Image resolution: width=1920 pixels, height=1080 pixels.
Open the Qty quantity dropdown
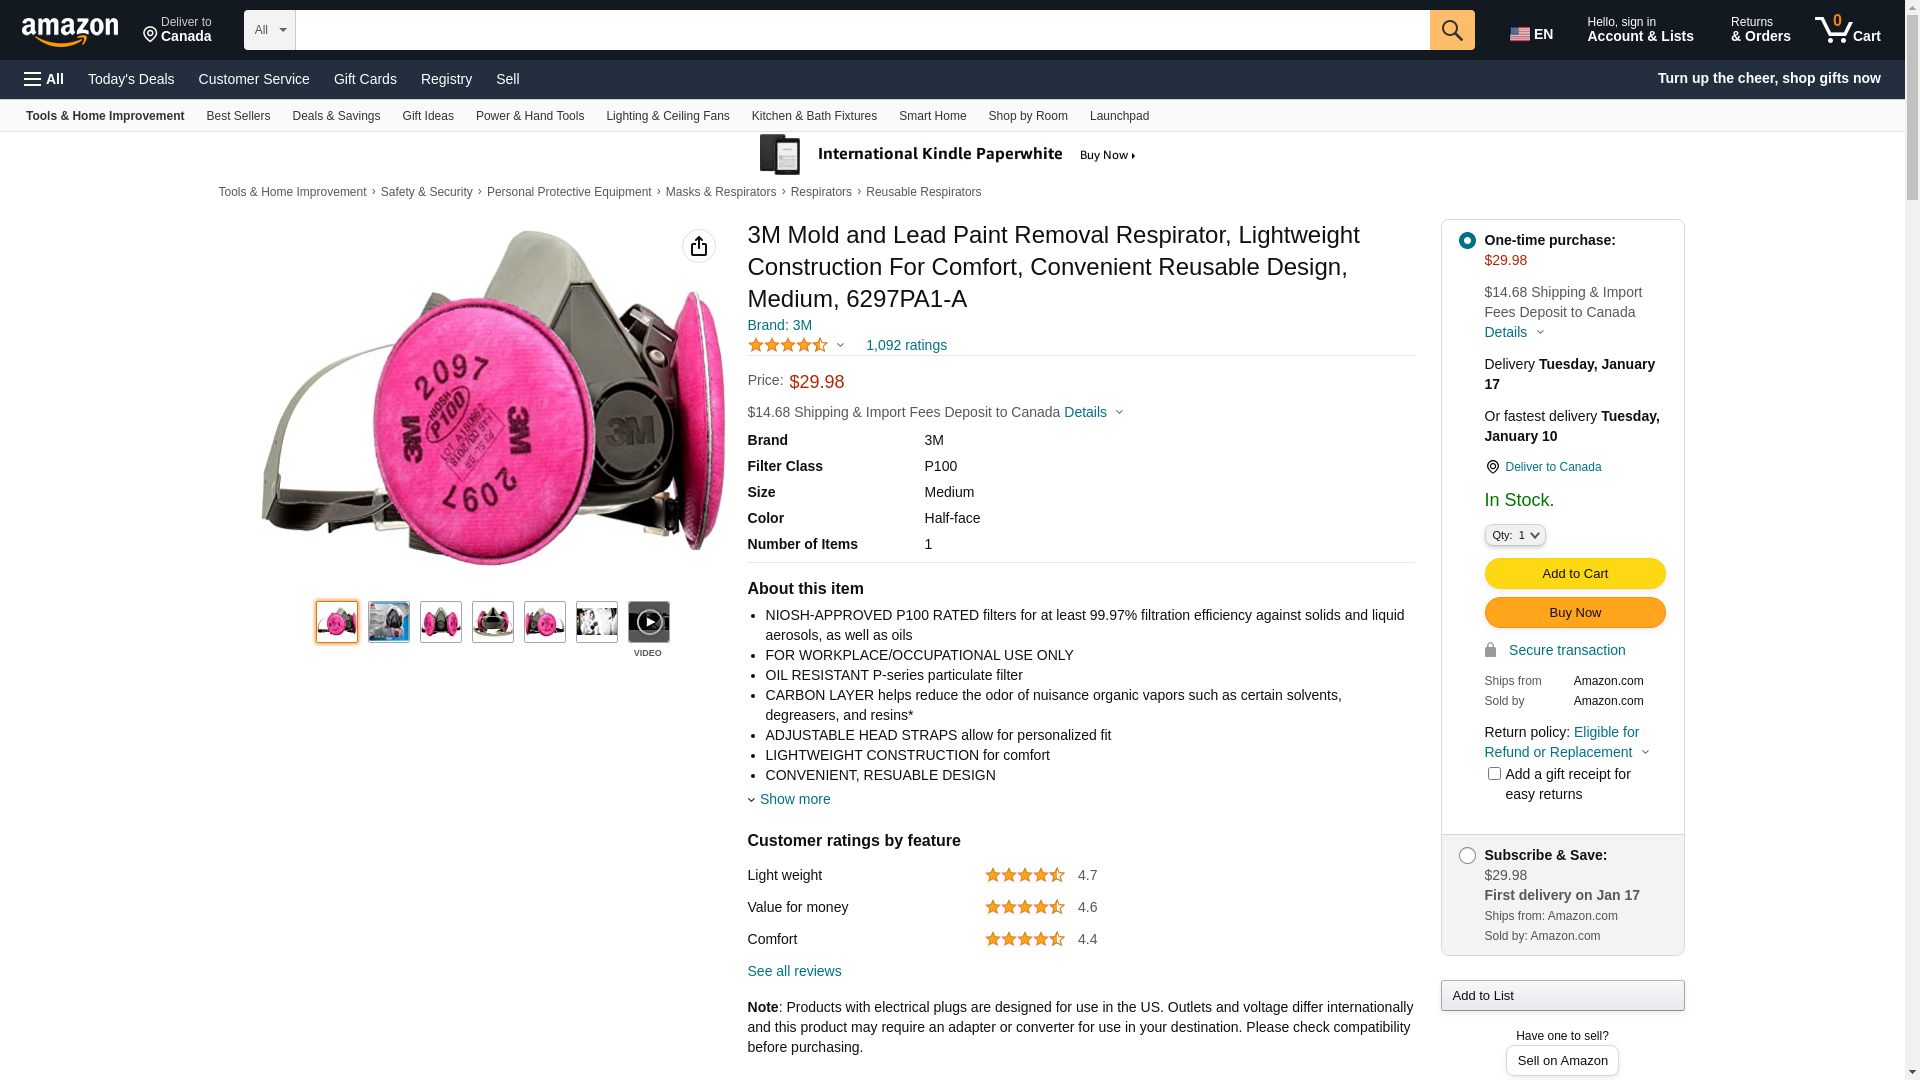click(x=1515, y=535)
